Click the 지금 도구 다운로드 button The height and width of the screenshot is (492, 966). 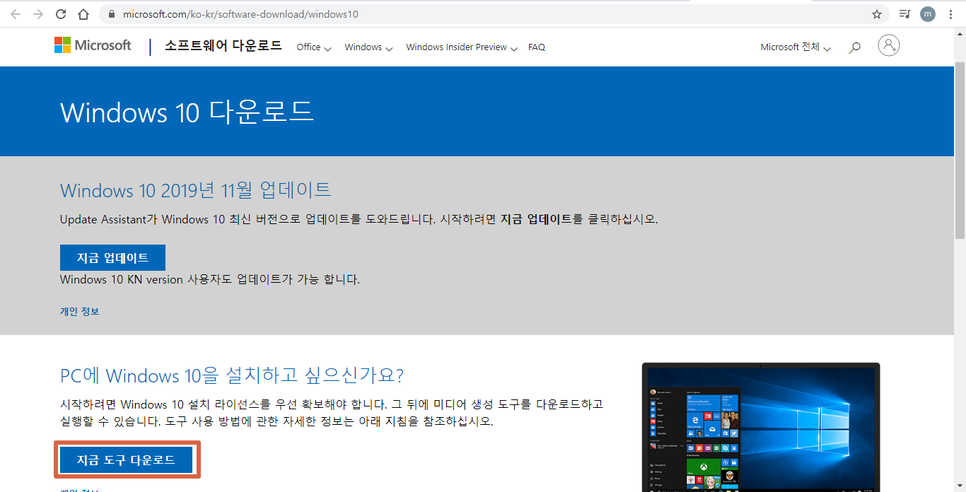(x=126, y=459)
